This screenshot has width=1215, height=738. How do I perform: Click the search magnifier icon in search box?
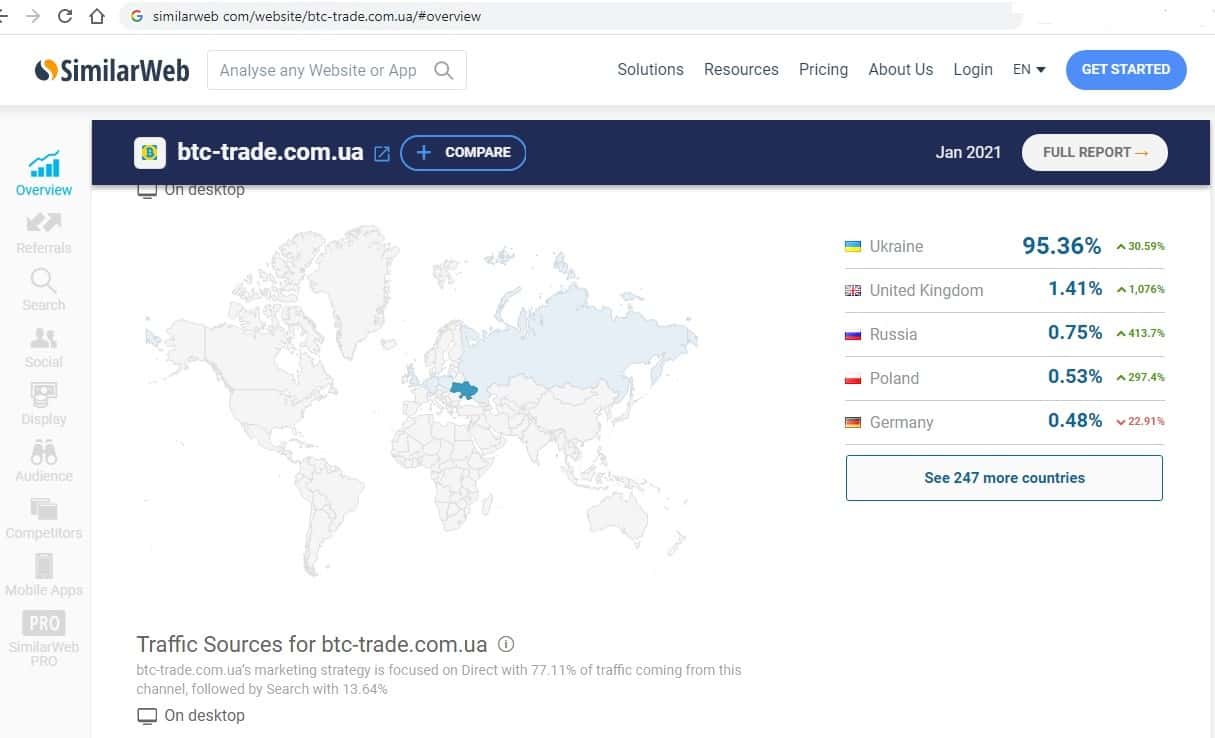coord(444,70)
